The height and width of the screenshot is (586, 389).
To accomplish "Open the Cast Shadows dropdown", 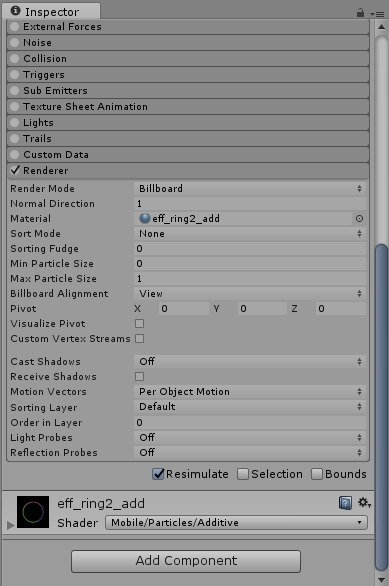I will coord(250,361).
